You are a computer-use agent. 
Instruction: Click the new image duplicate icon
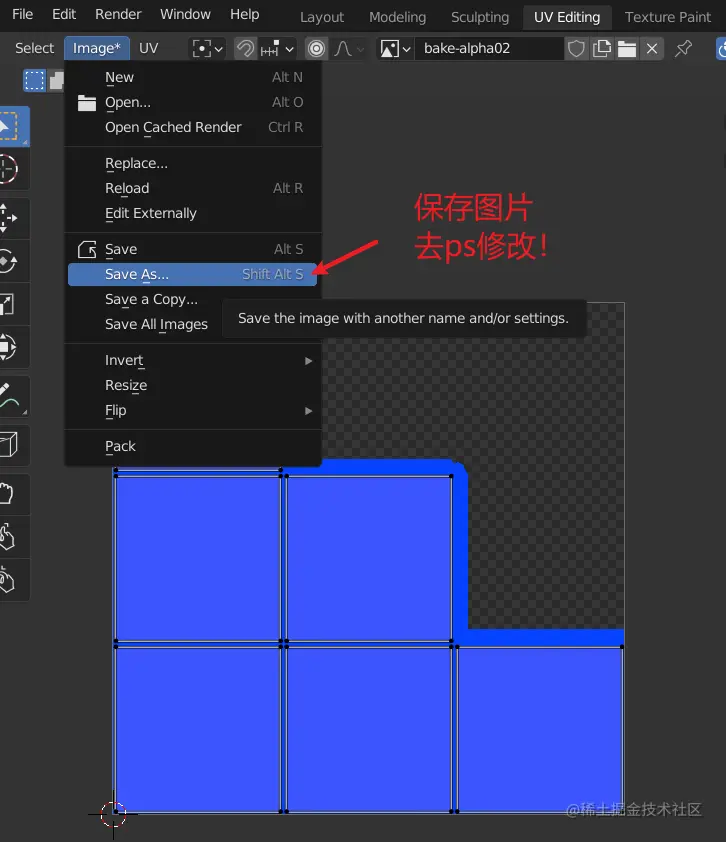pyautogui.click(x=602, y=49)
